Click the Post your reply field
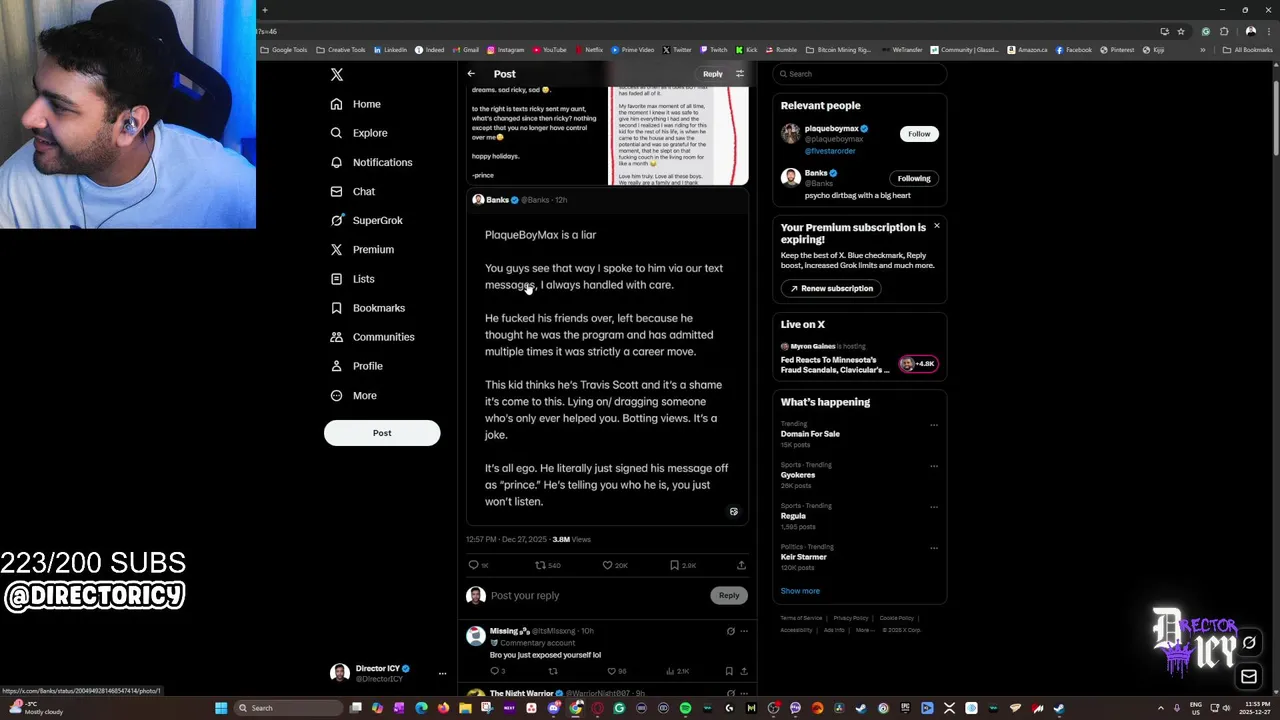 598,596
